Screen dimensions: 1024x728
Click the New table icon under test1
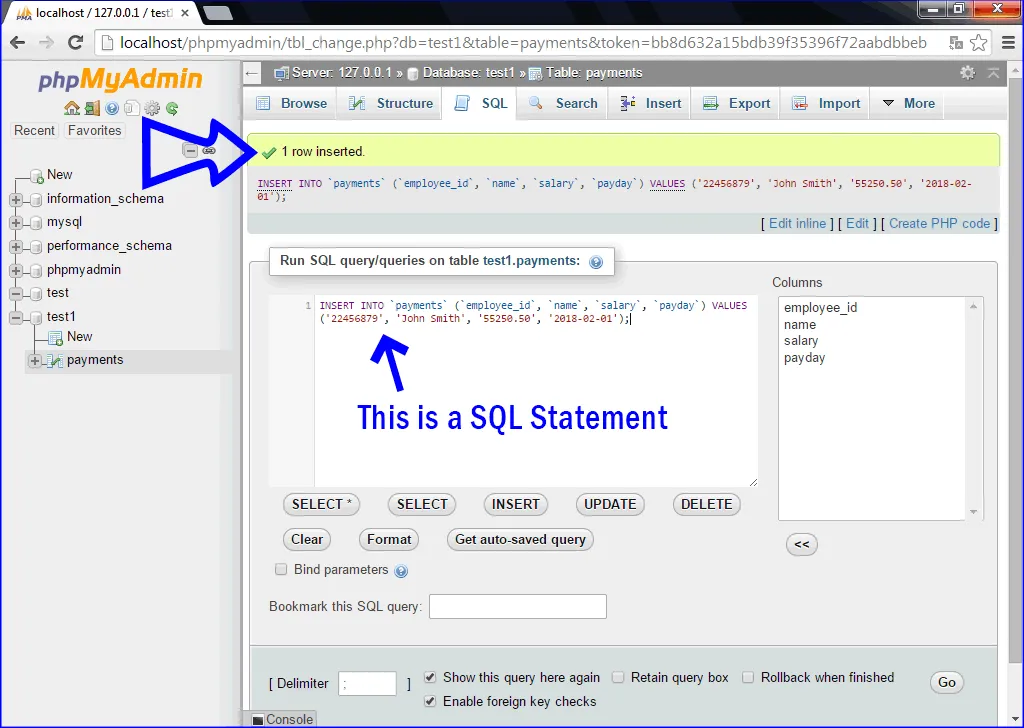tap(56, 337)
